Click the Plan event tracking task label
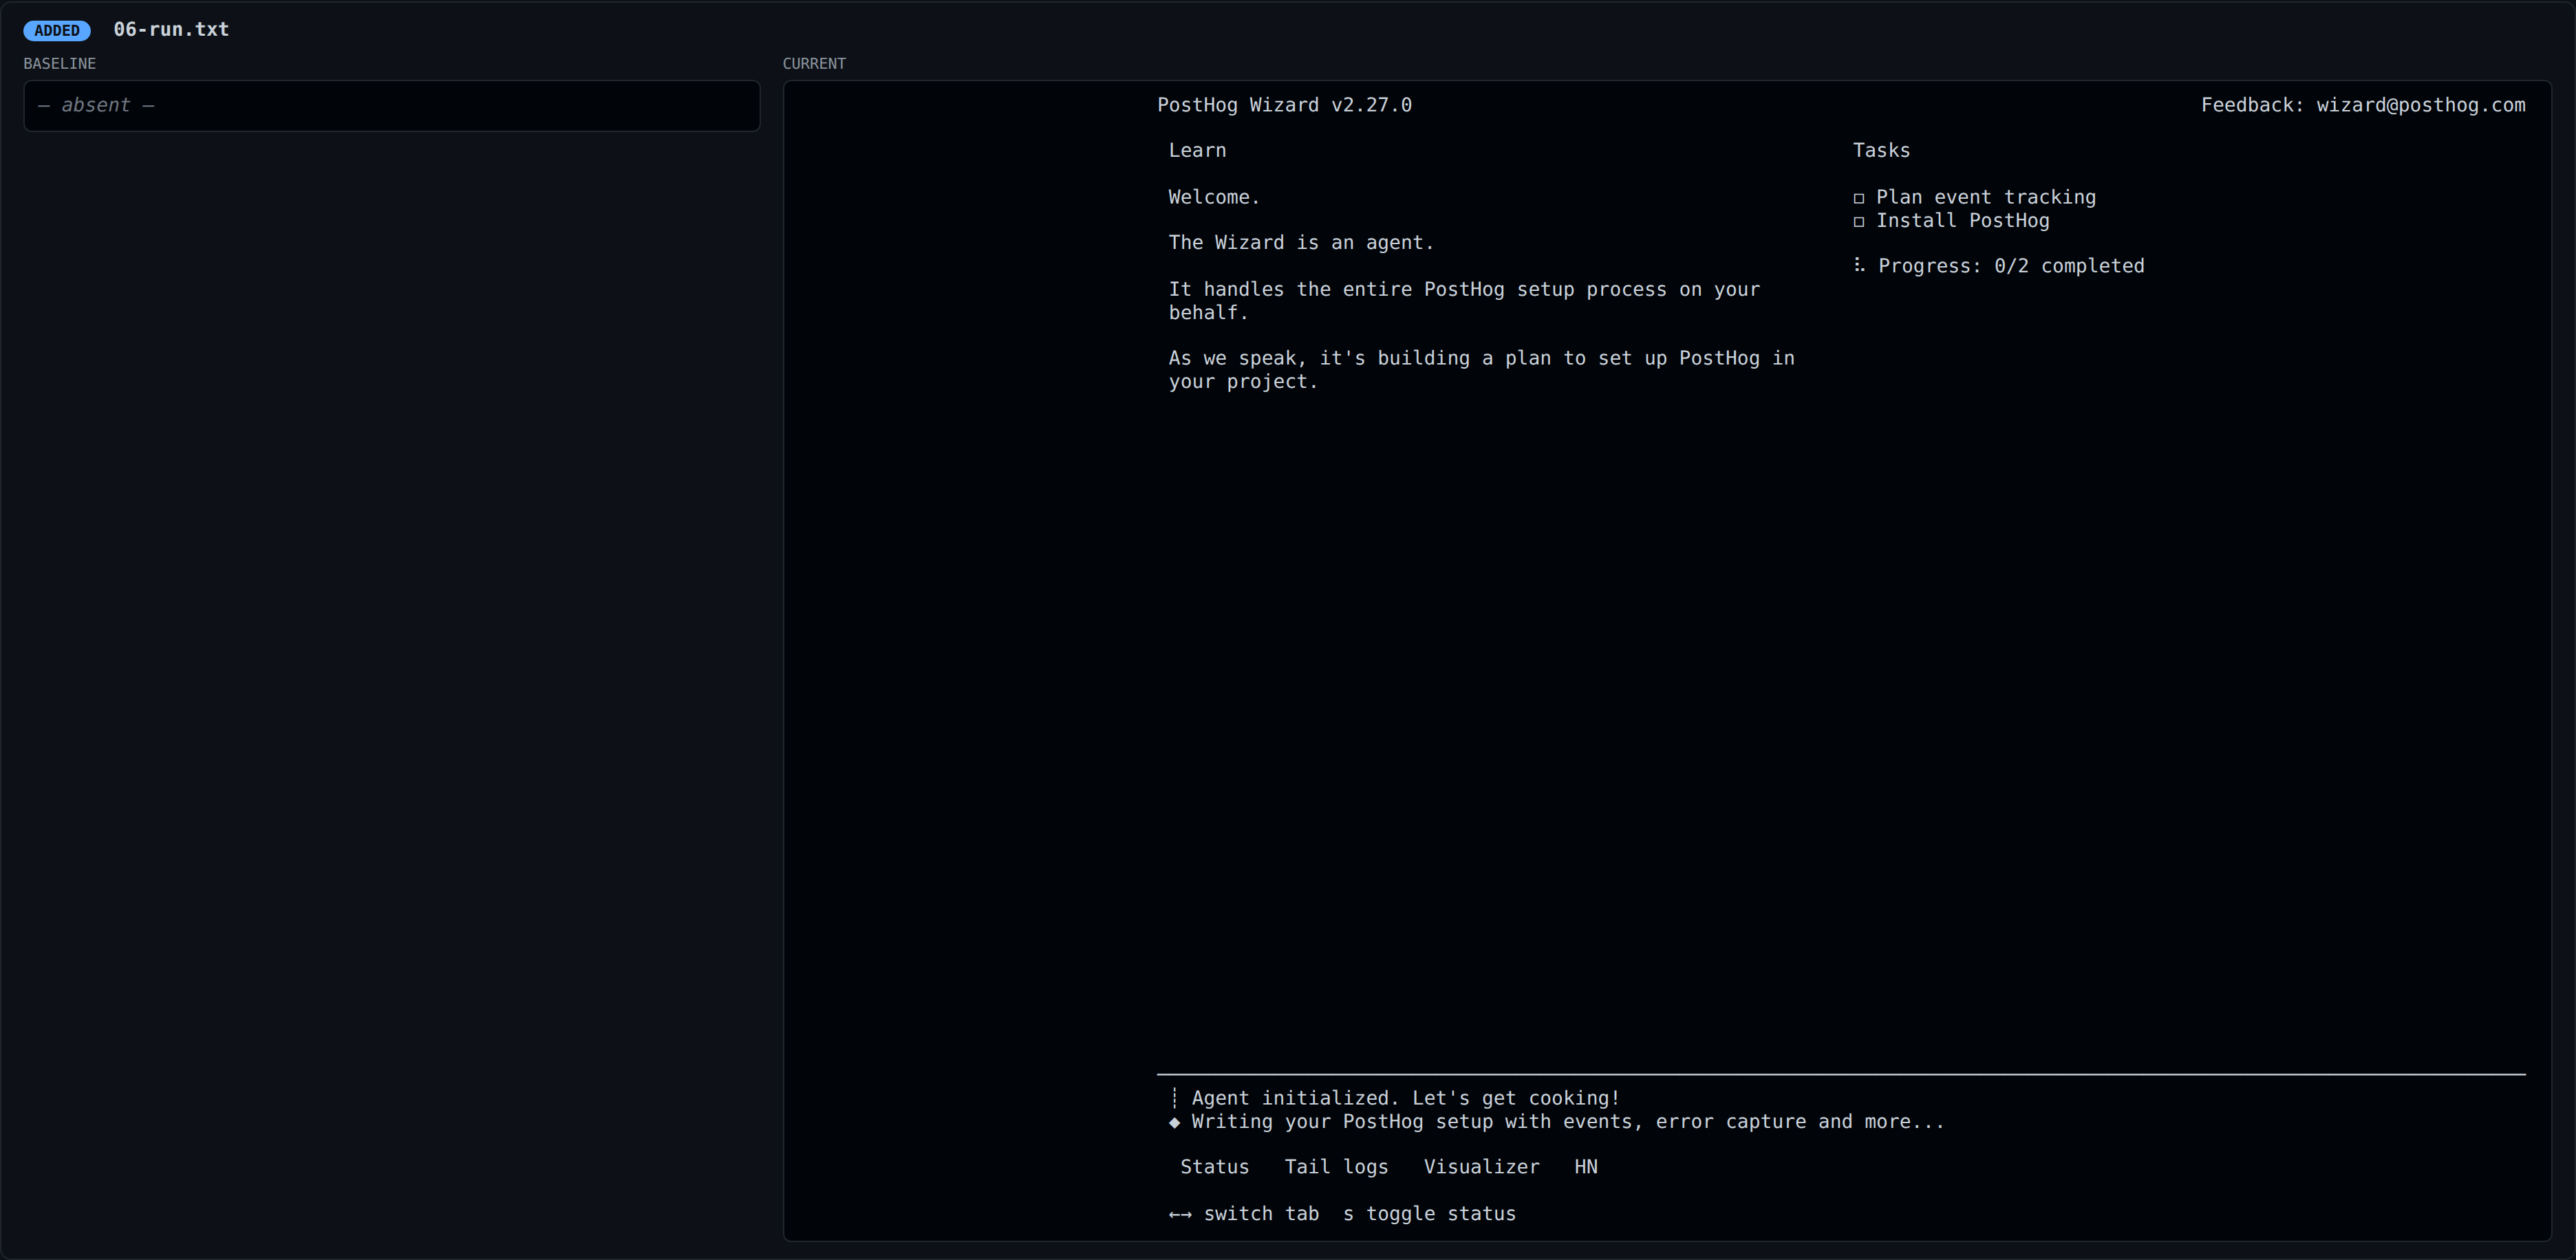 point(1986,197)
